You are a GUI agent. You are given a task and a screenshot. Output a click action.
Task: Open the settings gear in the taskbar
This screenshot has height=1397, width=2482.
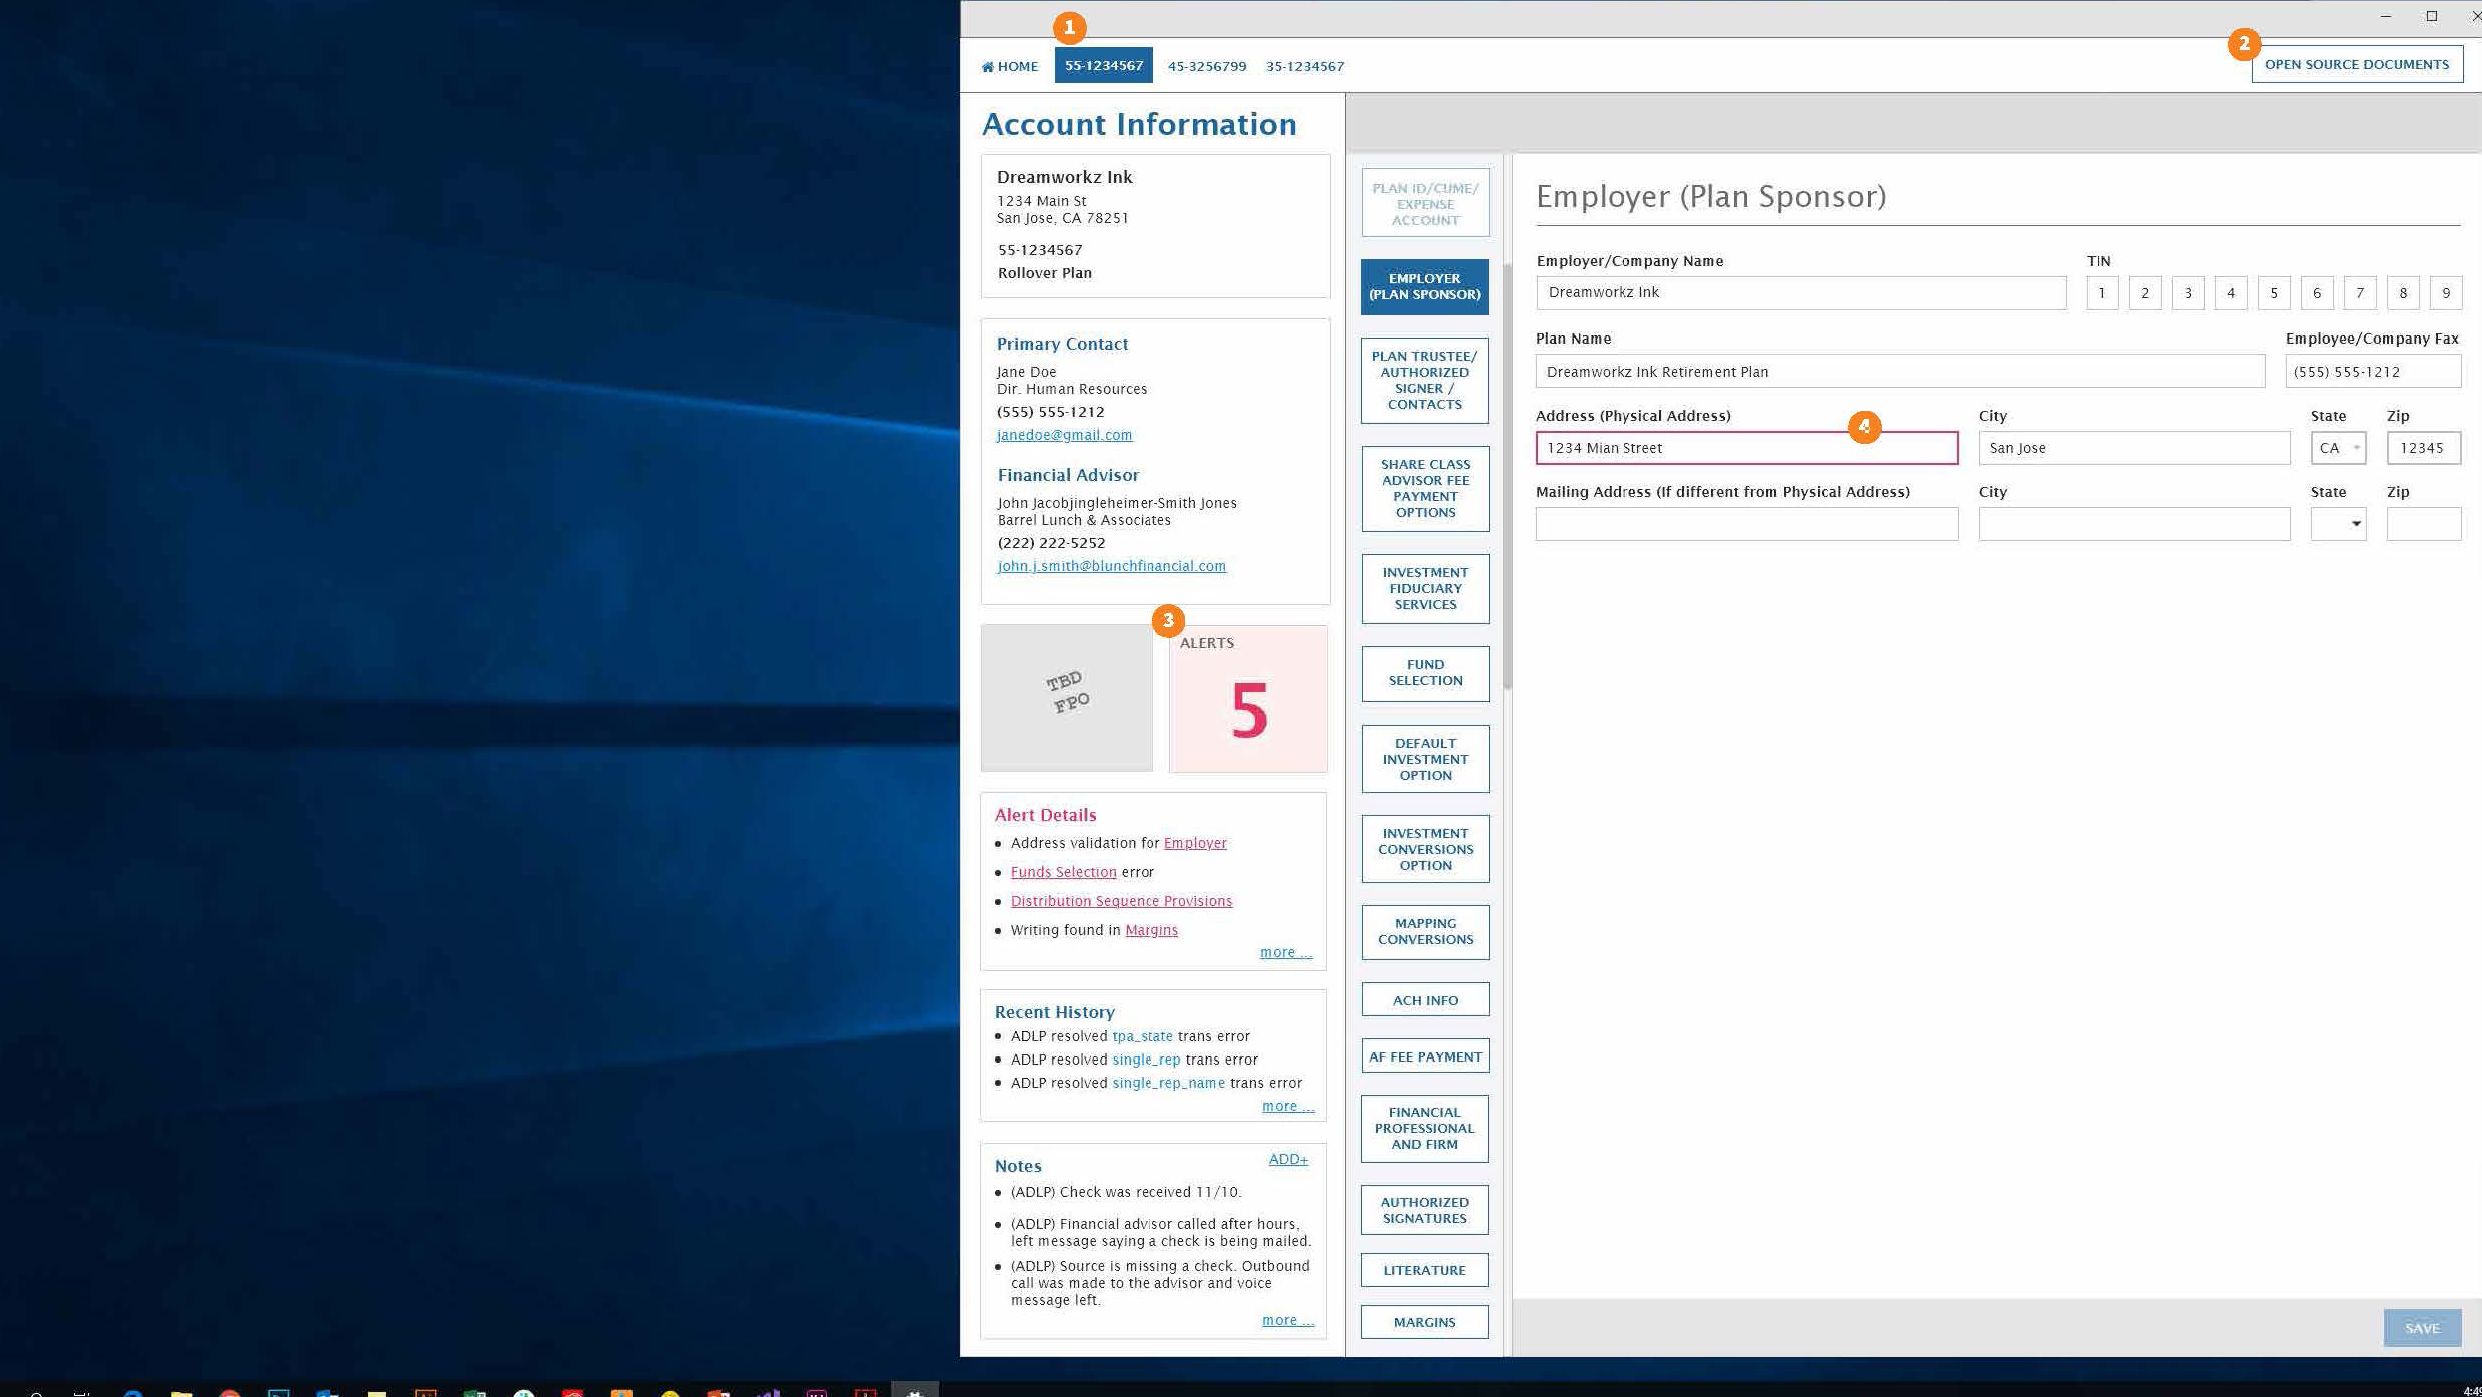point(914,1390)
